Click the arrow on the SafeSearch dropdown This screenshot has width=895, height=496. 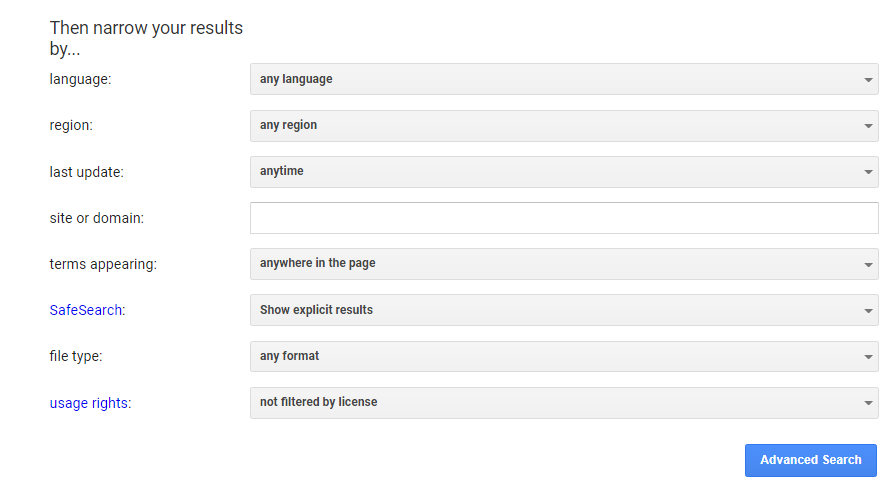pyautogui.click(x=867, y=311)
